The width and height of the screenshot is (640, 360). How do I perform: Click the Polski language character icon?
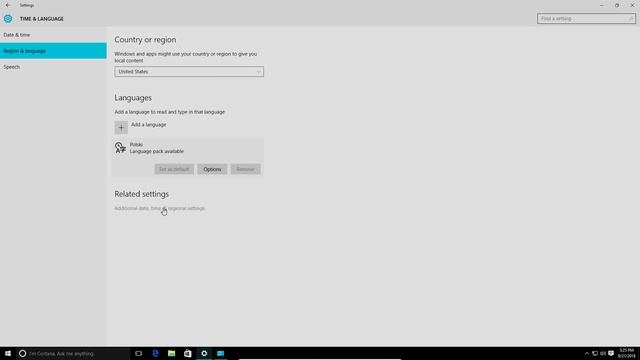(120, 148)
